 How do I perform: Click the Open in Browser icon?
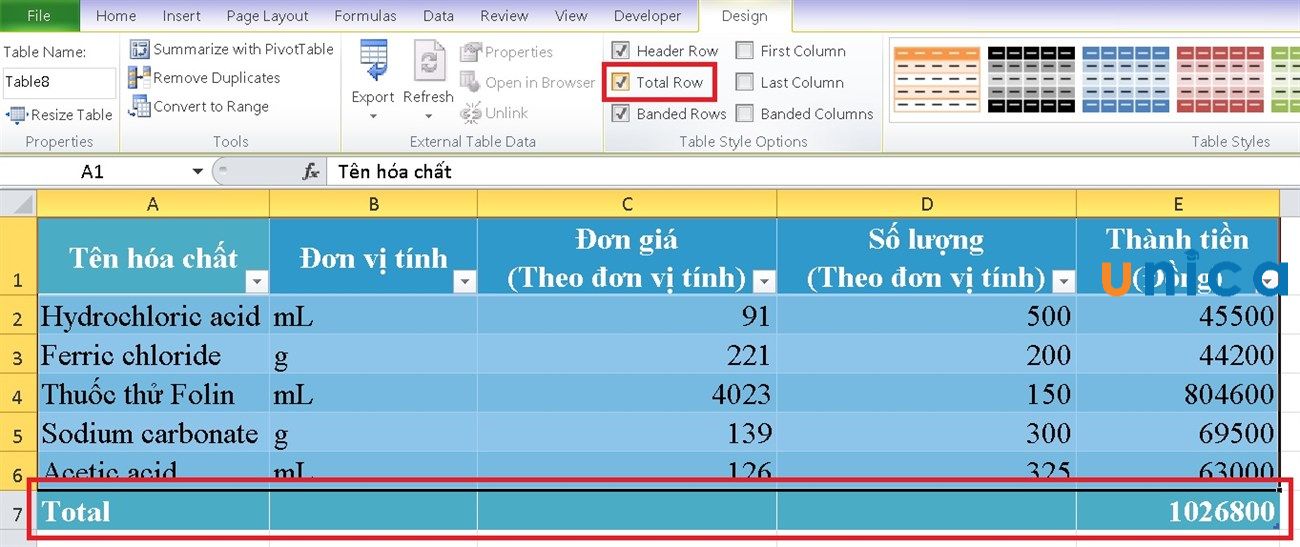[470, 82]
